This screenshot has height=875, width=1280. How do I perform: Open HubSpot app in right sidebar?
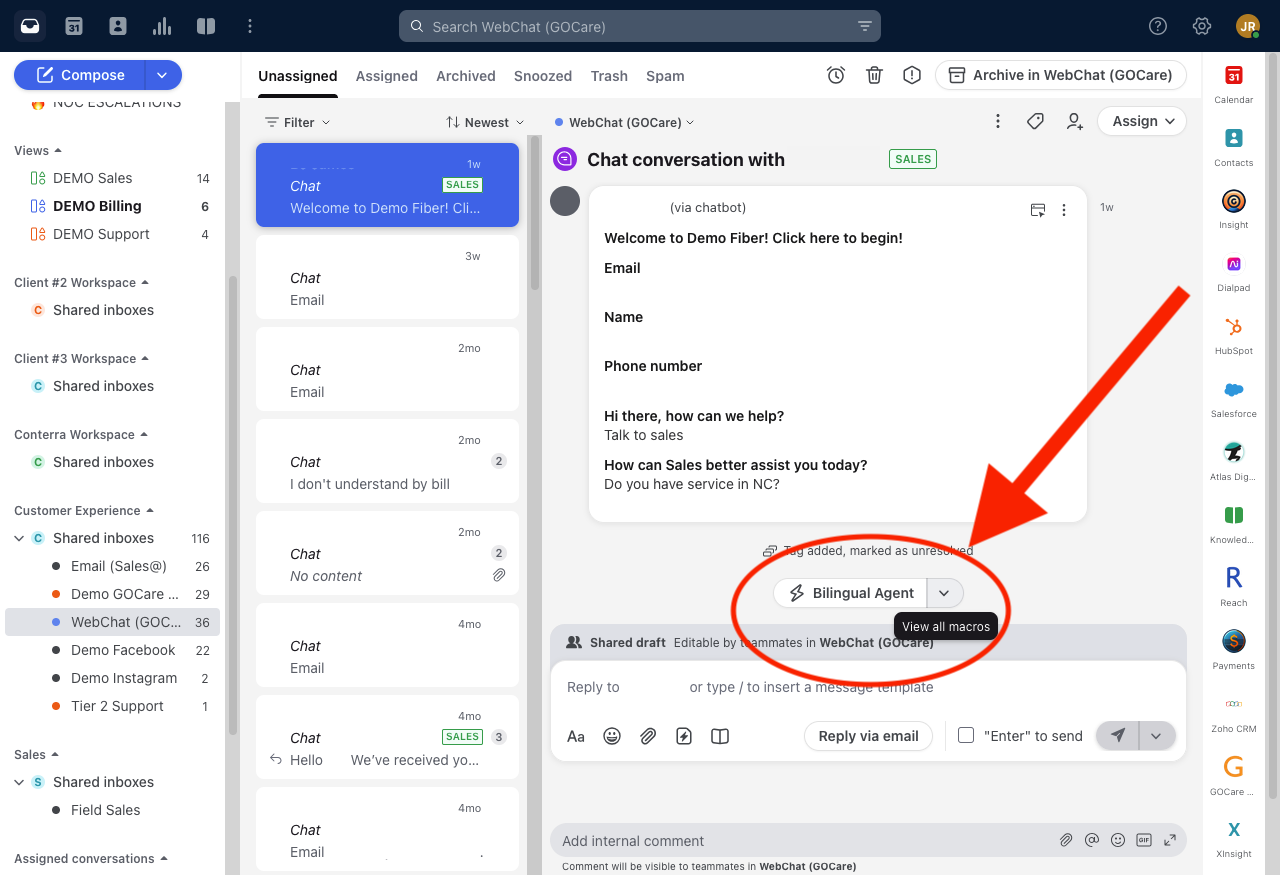point(1233,337)
